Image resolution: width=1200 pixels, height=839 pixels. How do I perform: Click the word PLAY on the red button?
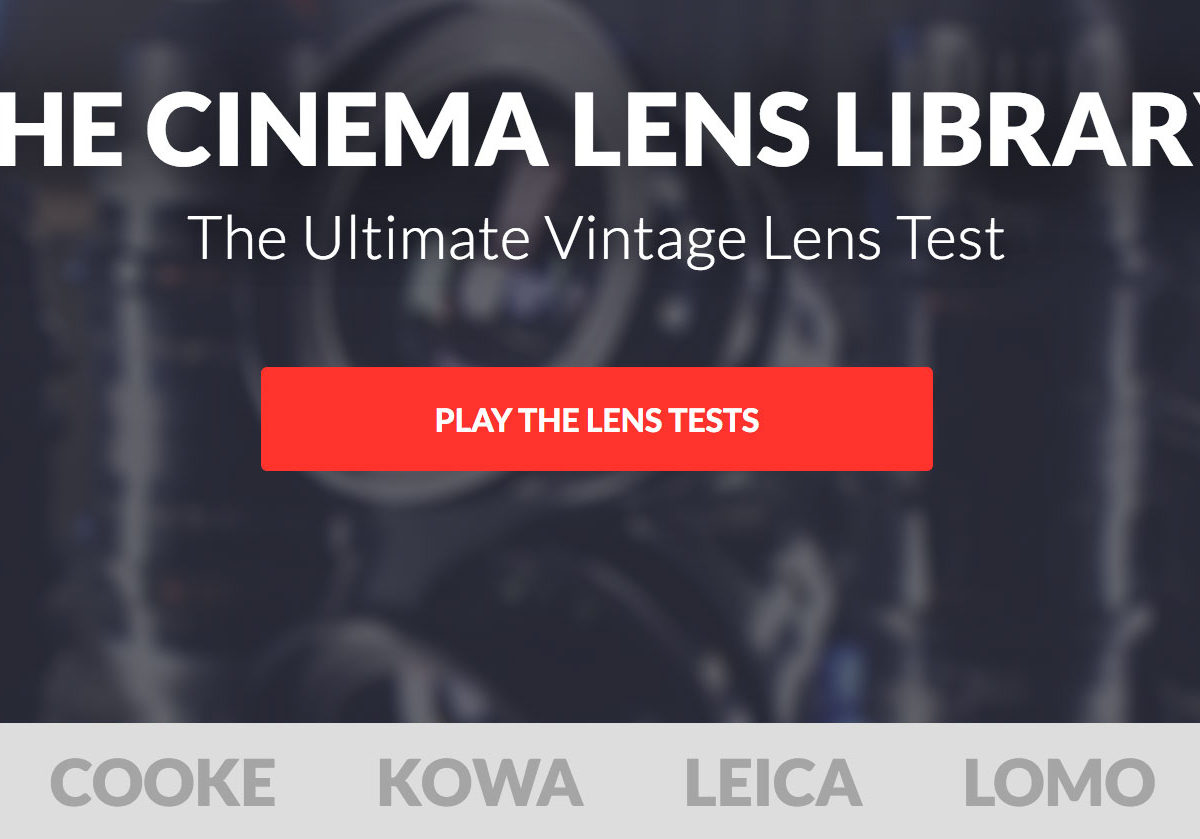pyautogui.click(x=475, y=420)
